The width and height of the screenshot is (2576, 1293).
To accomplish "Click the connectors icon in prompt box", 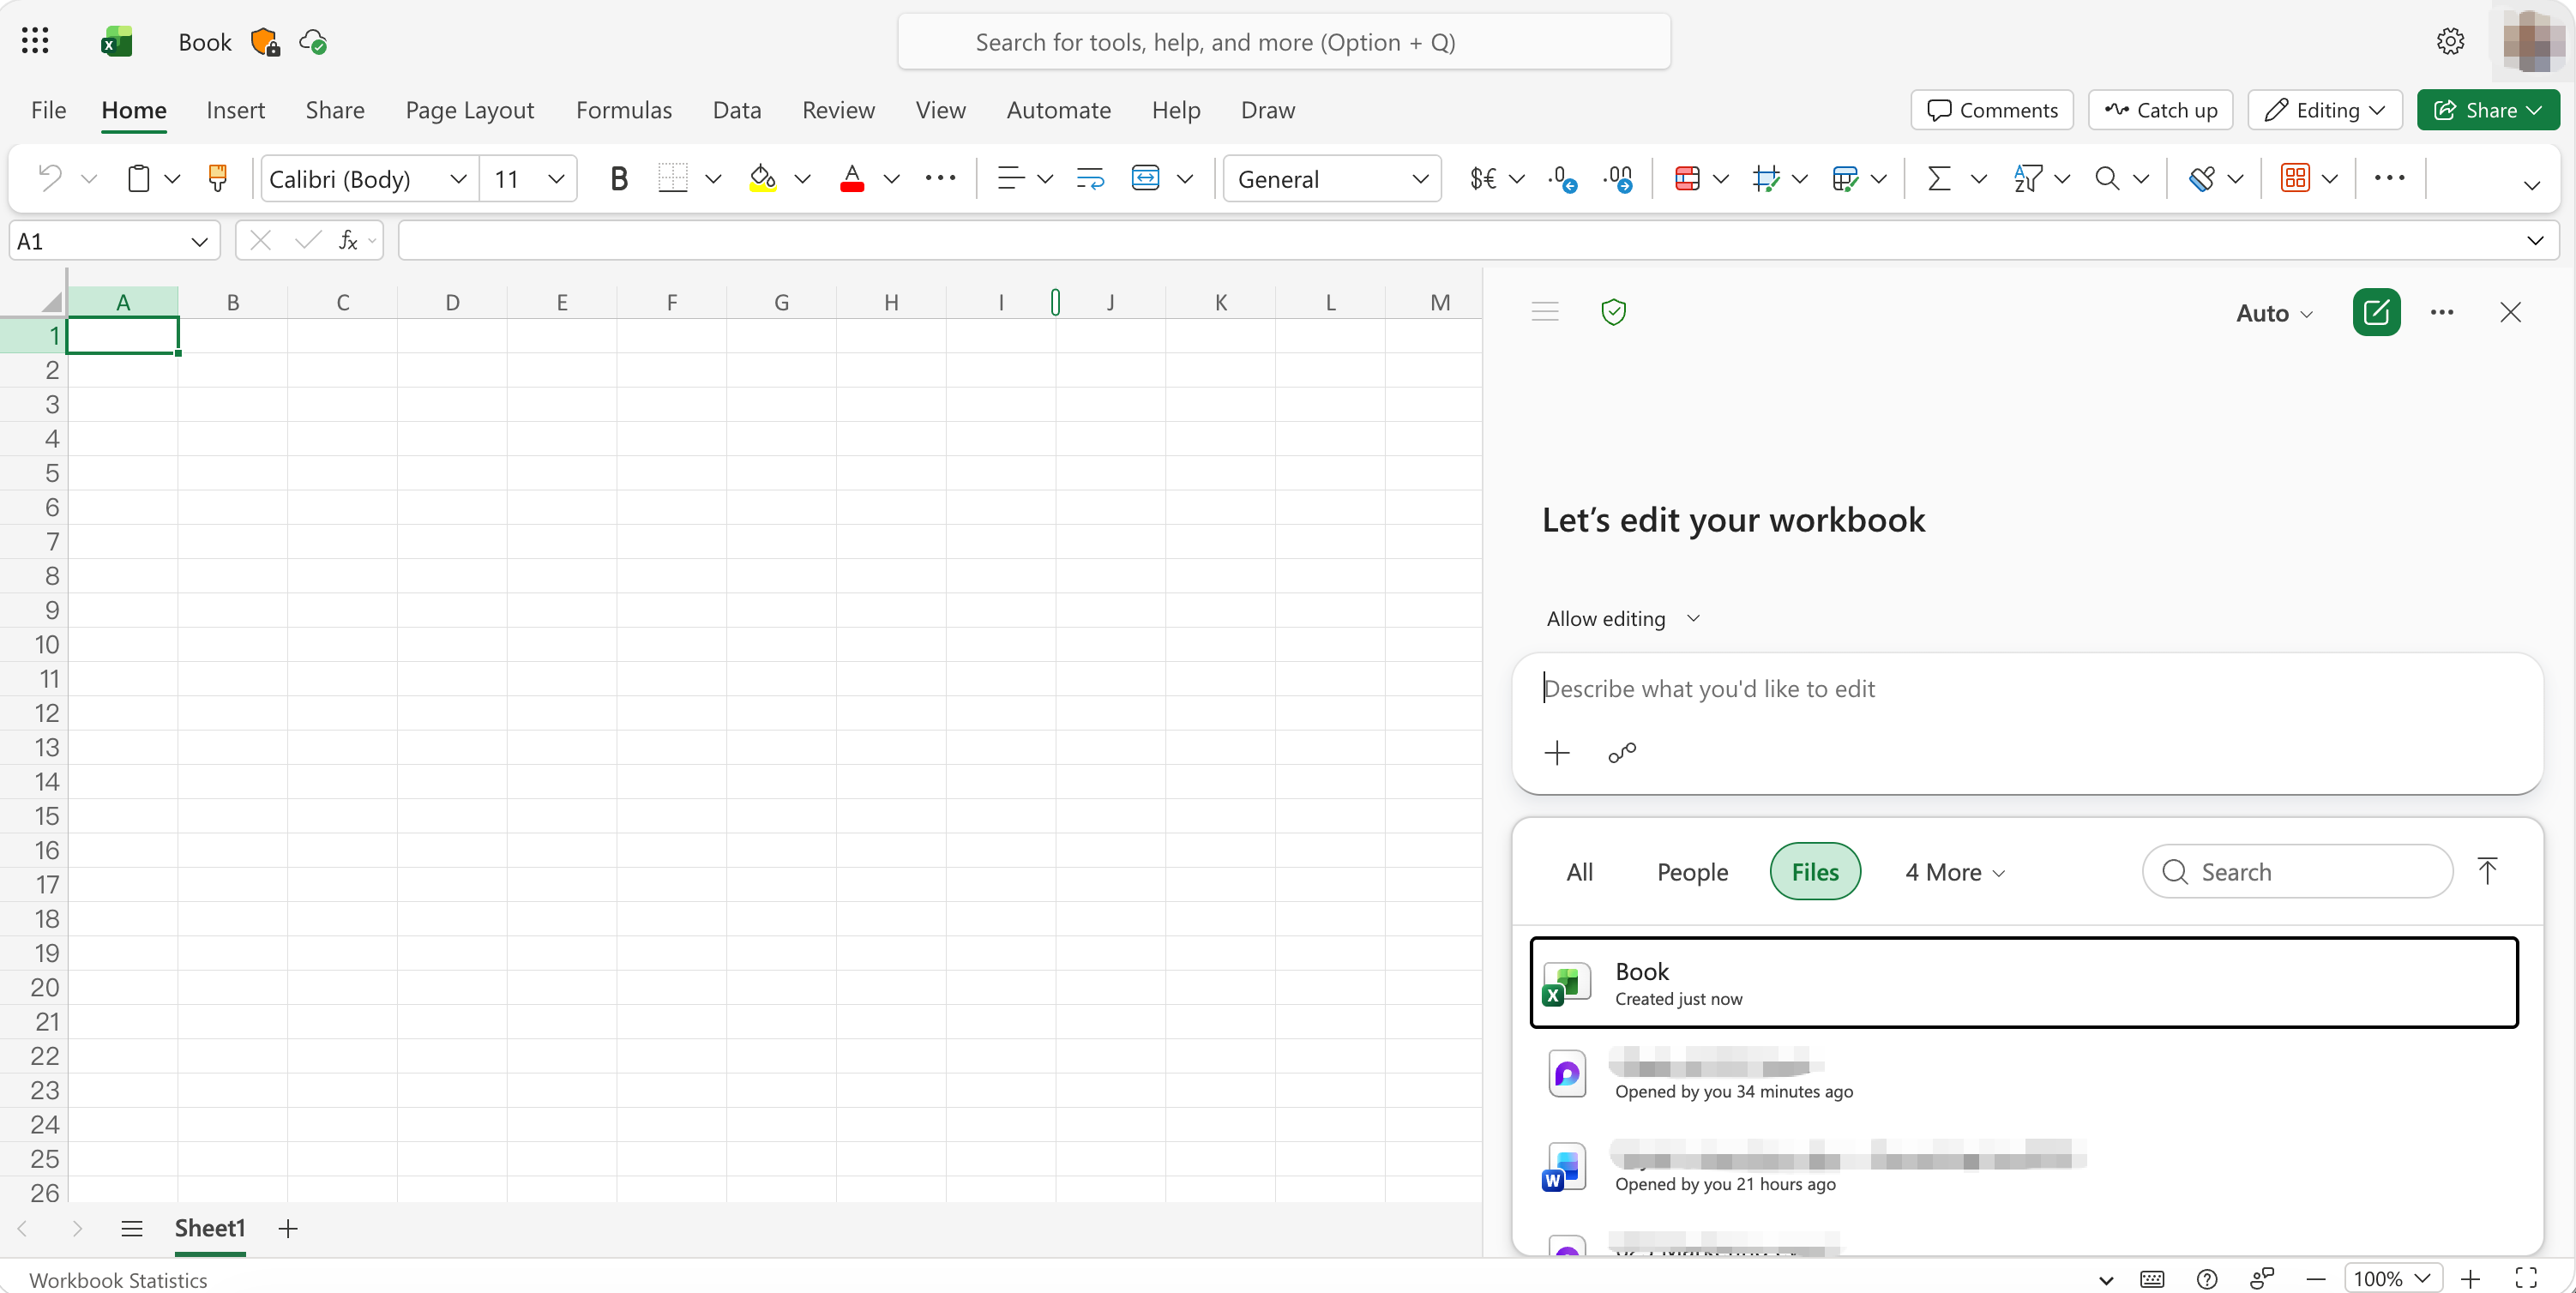I will tap(1622, 753).
